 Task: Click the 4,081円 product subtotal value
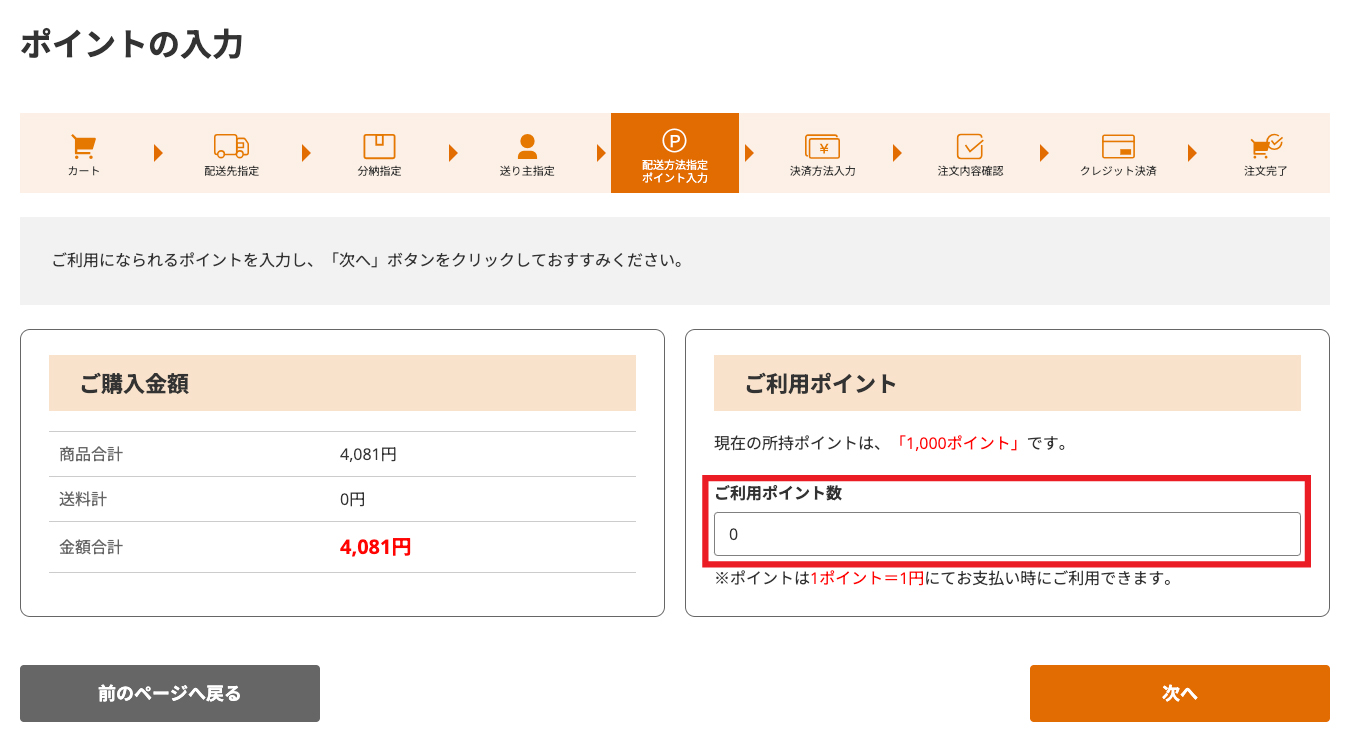tap(368, 454)
